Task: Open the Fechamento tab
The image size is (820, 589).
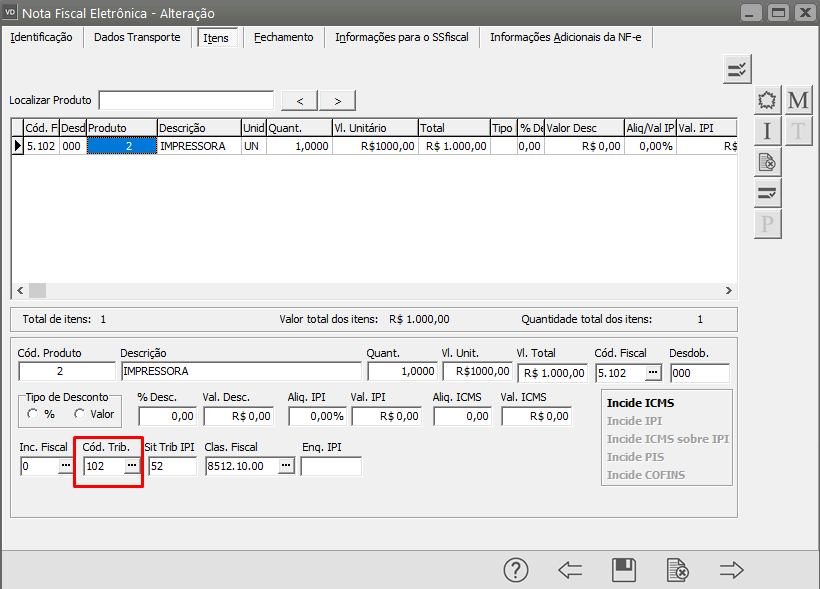Action: pos(283,37)
